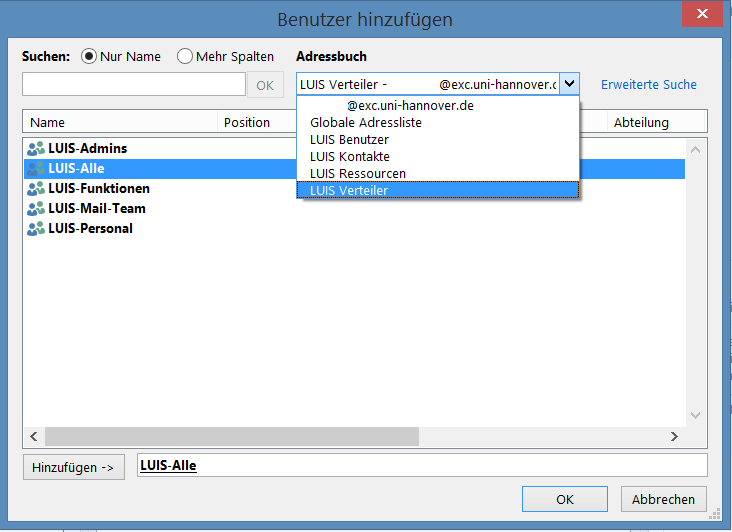Click the horizontal scrollbar right arrow
Screen dimensions: 732x532
674,436
